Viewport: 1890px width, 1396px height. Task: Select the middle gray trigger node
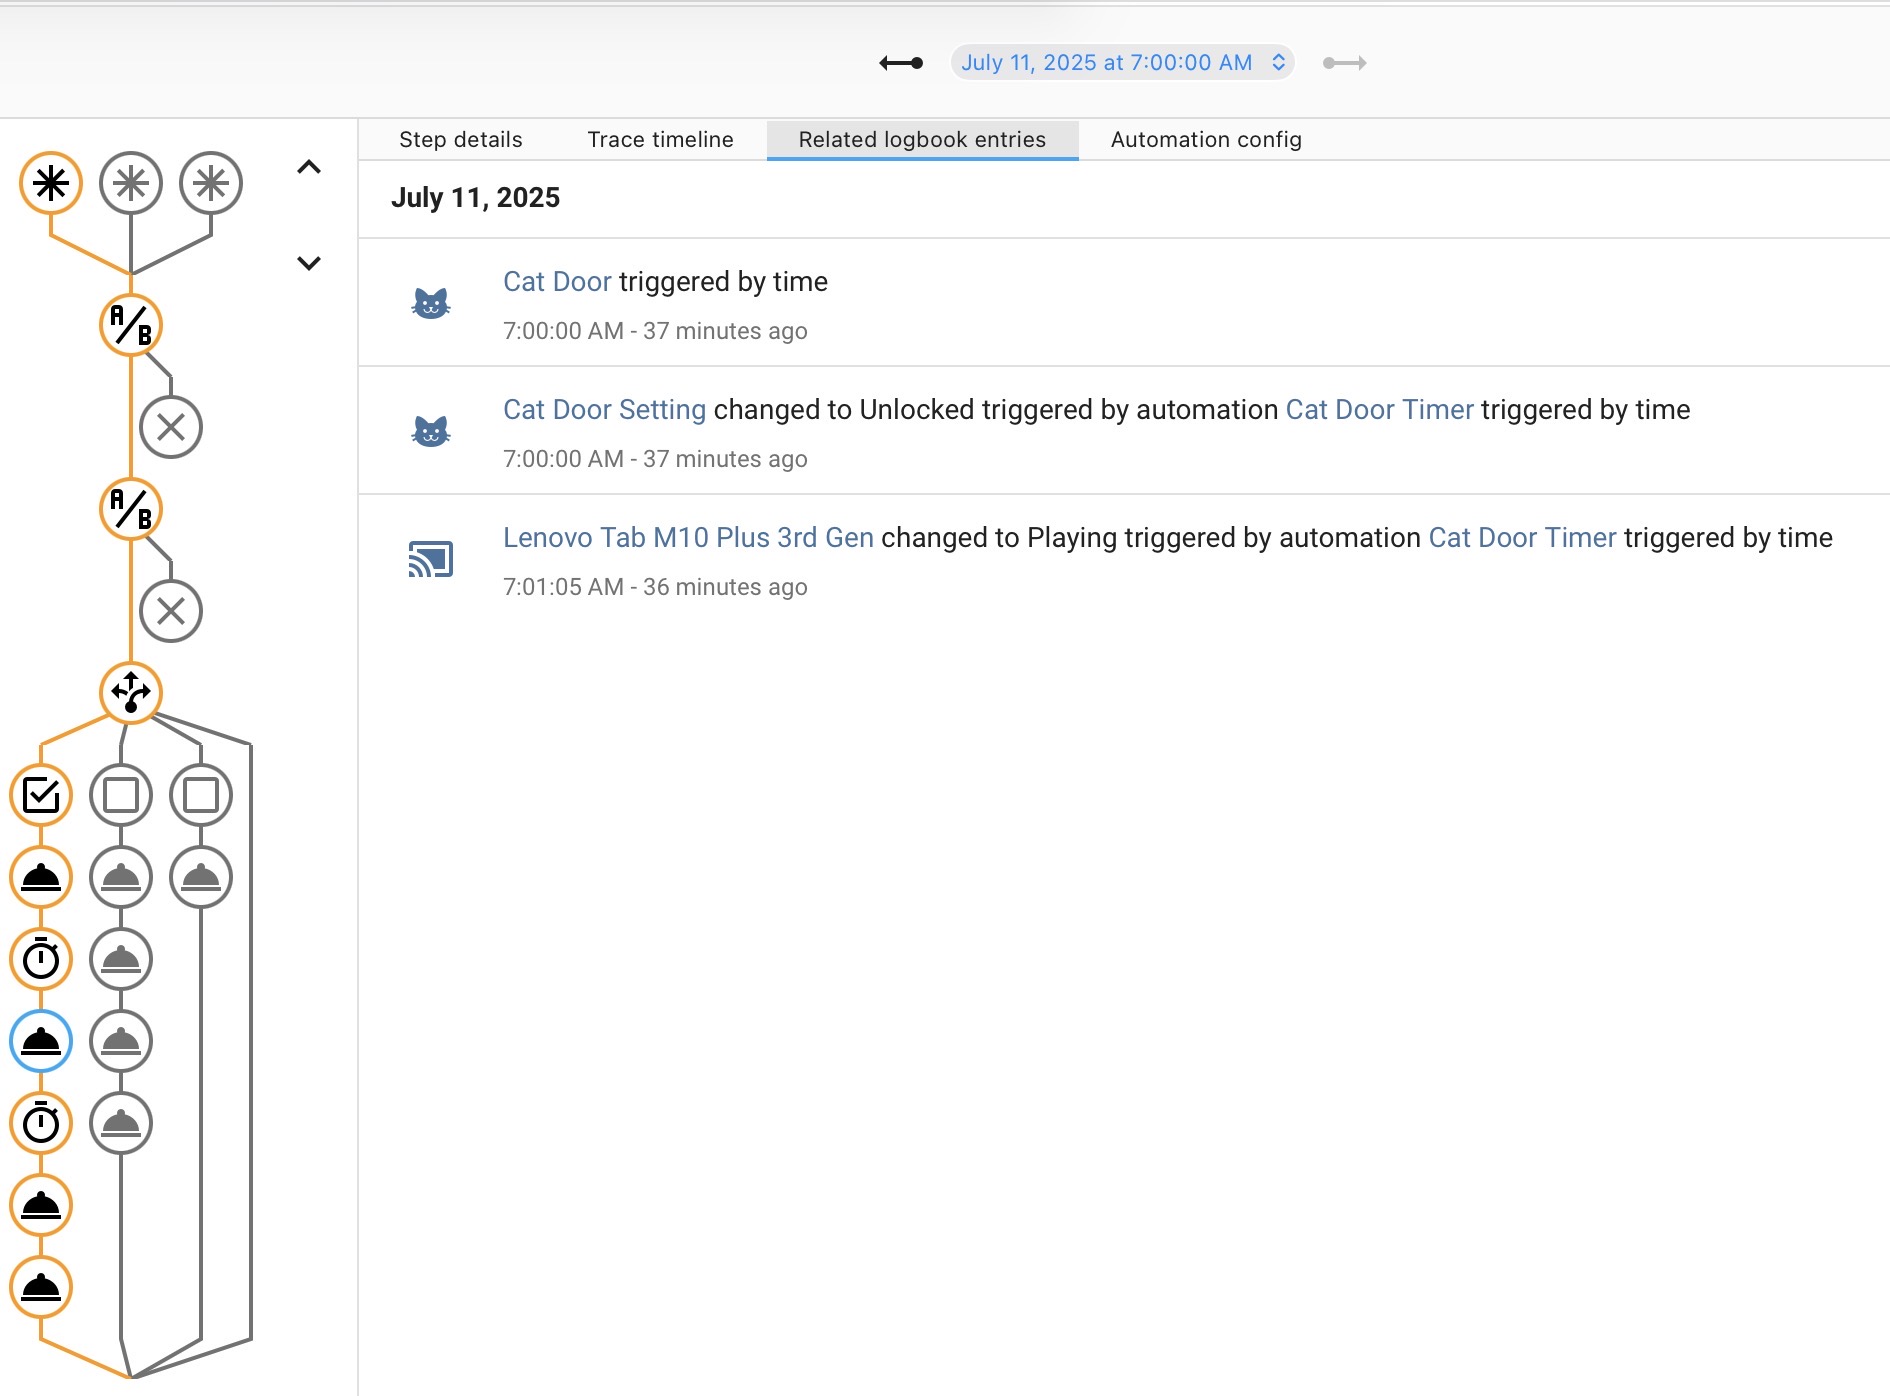pyautogui.click(x=131, y=183)
